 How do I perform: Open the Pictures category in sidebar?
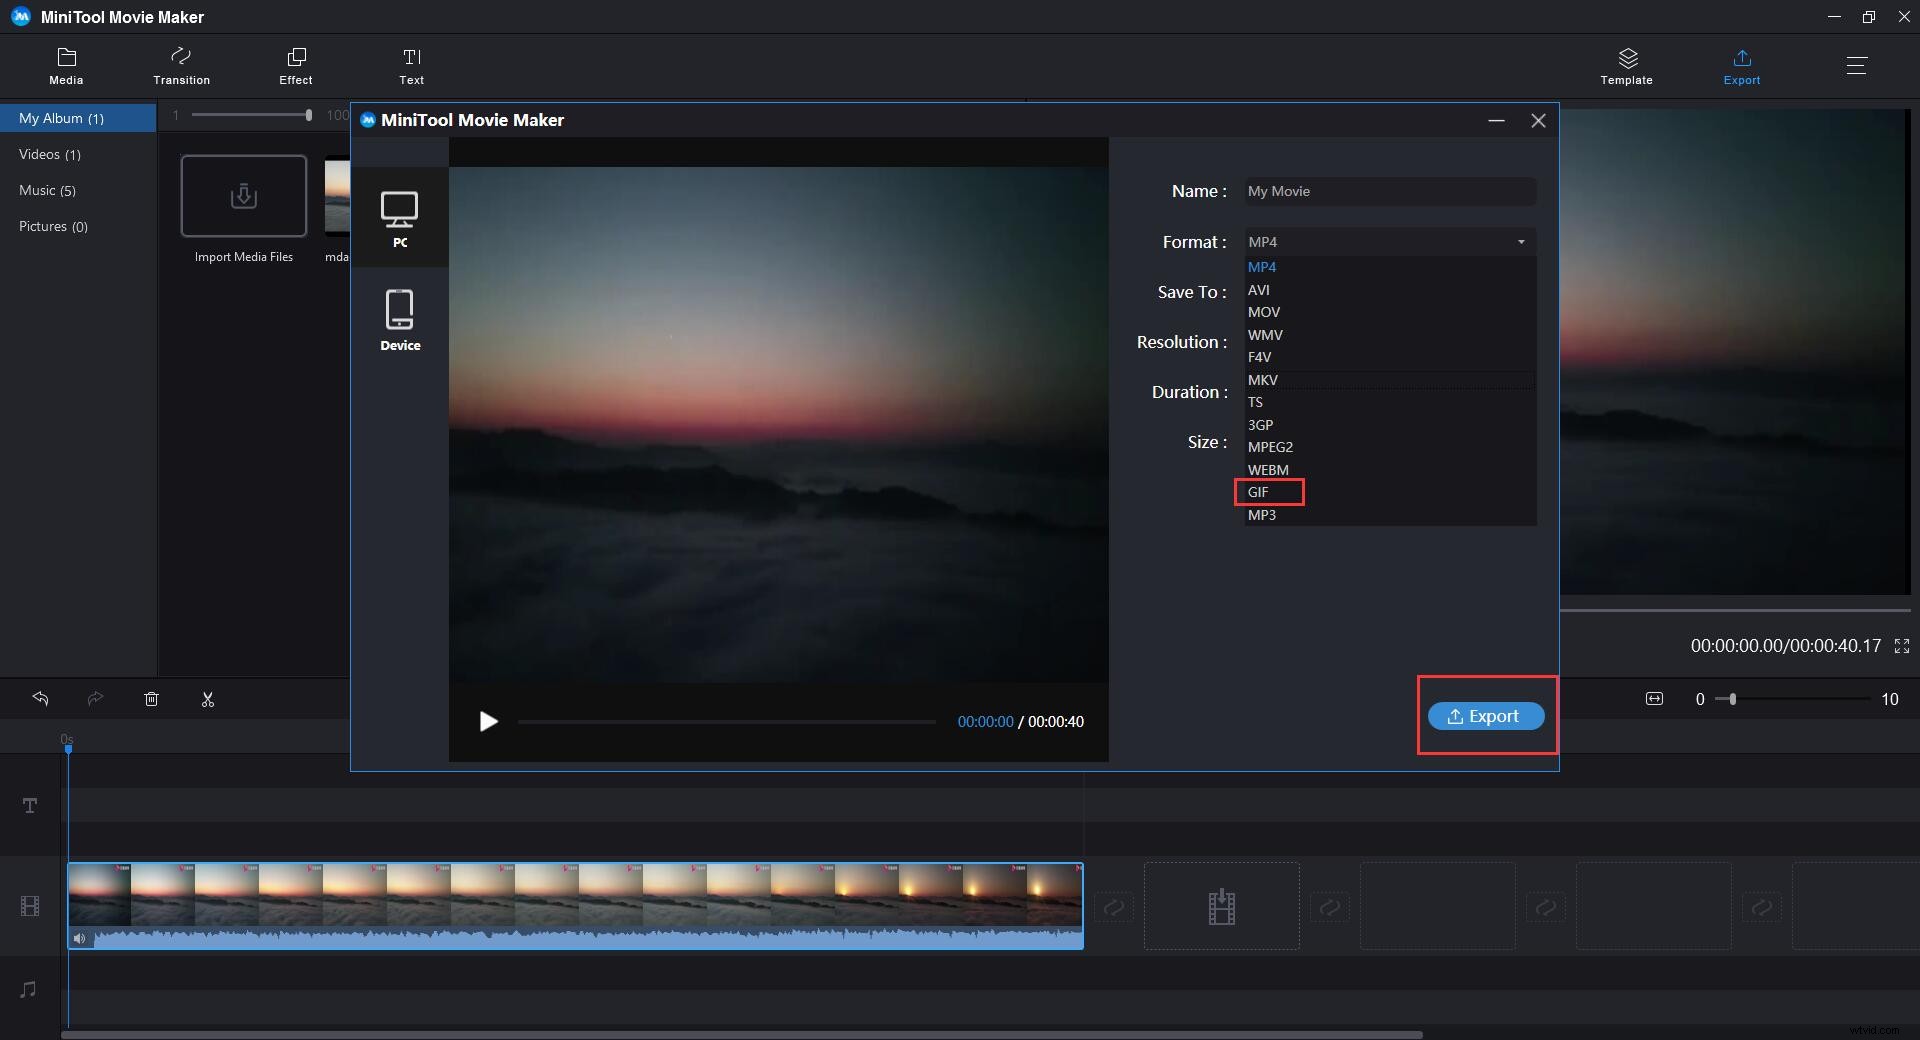[53, 226]
